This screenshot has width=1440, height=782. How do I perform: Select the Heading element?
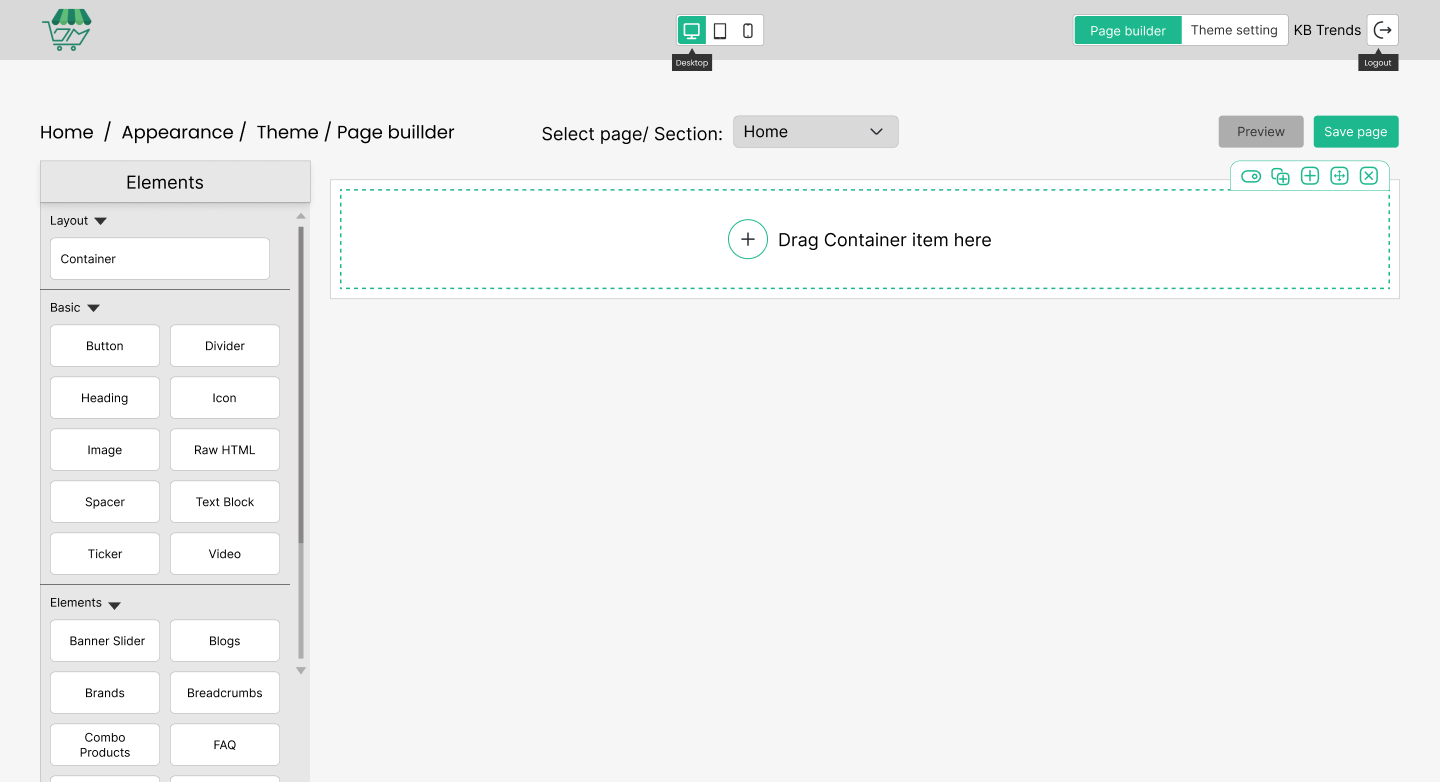click(105, 398)
